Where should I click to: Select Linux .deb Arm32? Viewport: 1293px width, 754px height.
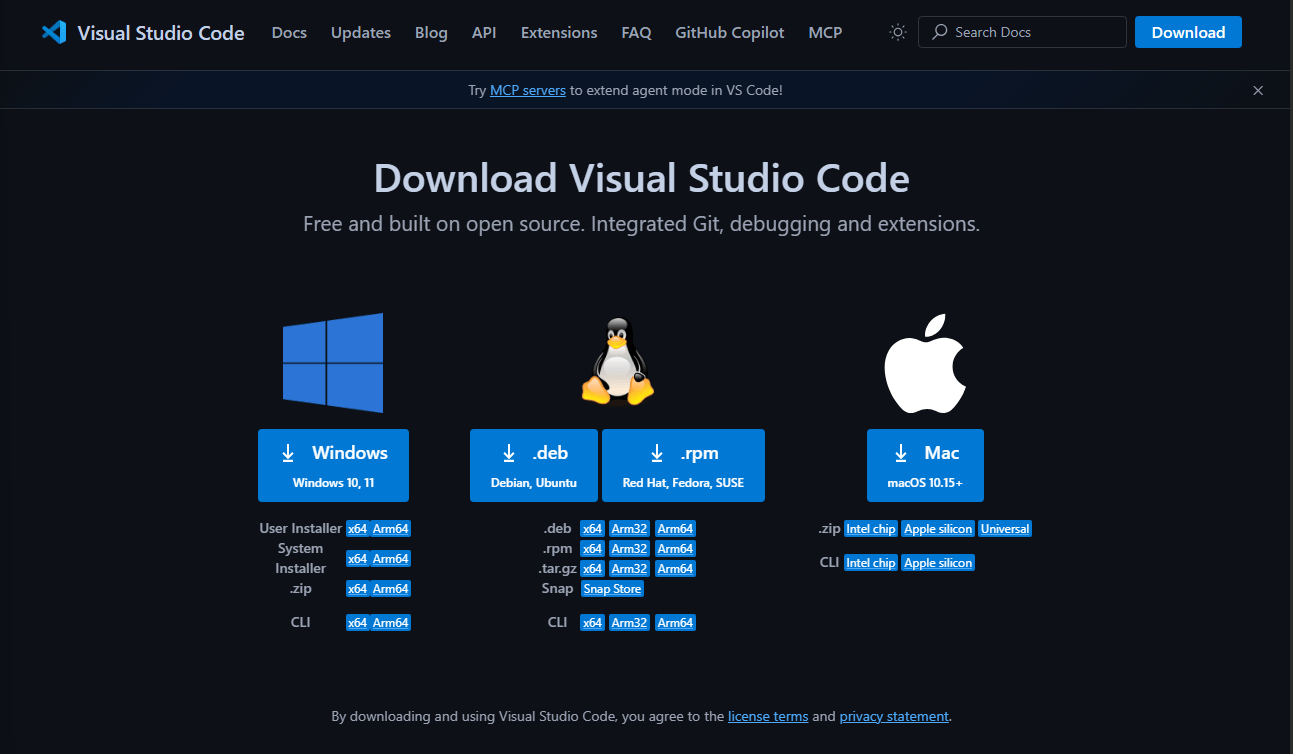click(x=630, y=529)
